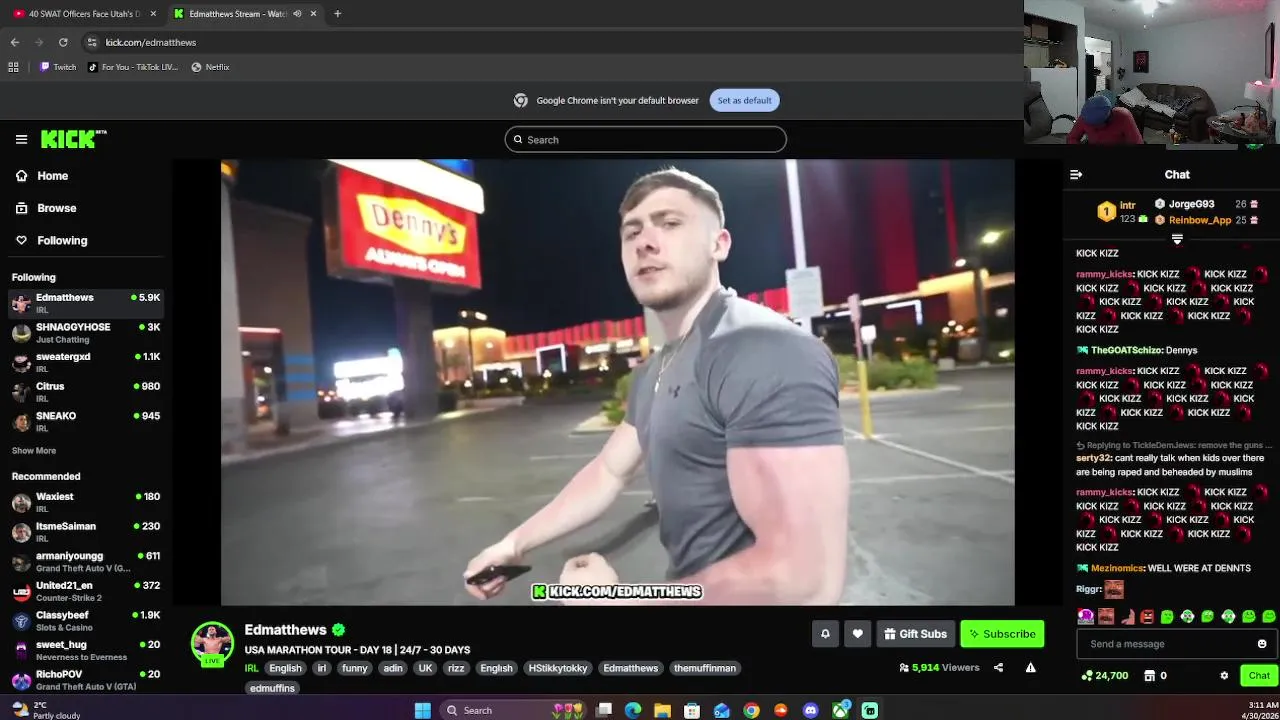Click the address bar URL

[151, 42]
